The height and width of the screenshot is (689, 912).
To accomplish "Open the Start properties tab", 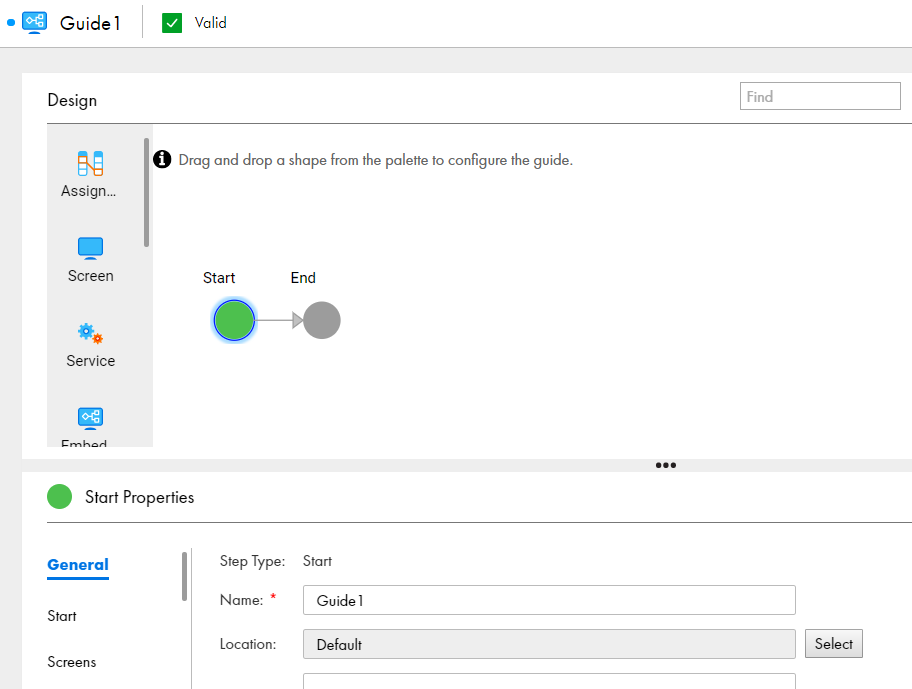I will coord(62,616).
